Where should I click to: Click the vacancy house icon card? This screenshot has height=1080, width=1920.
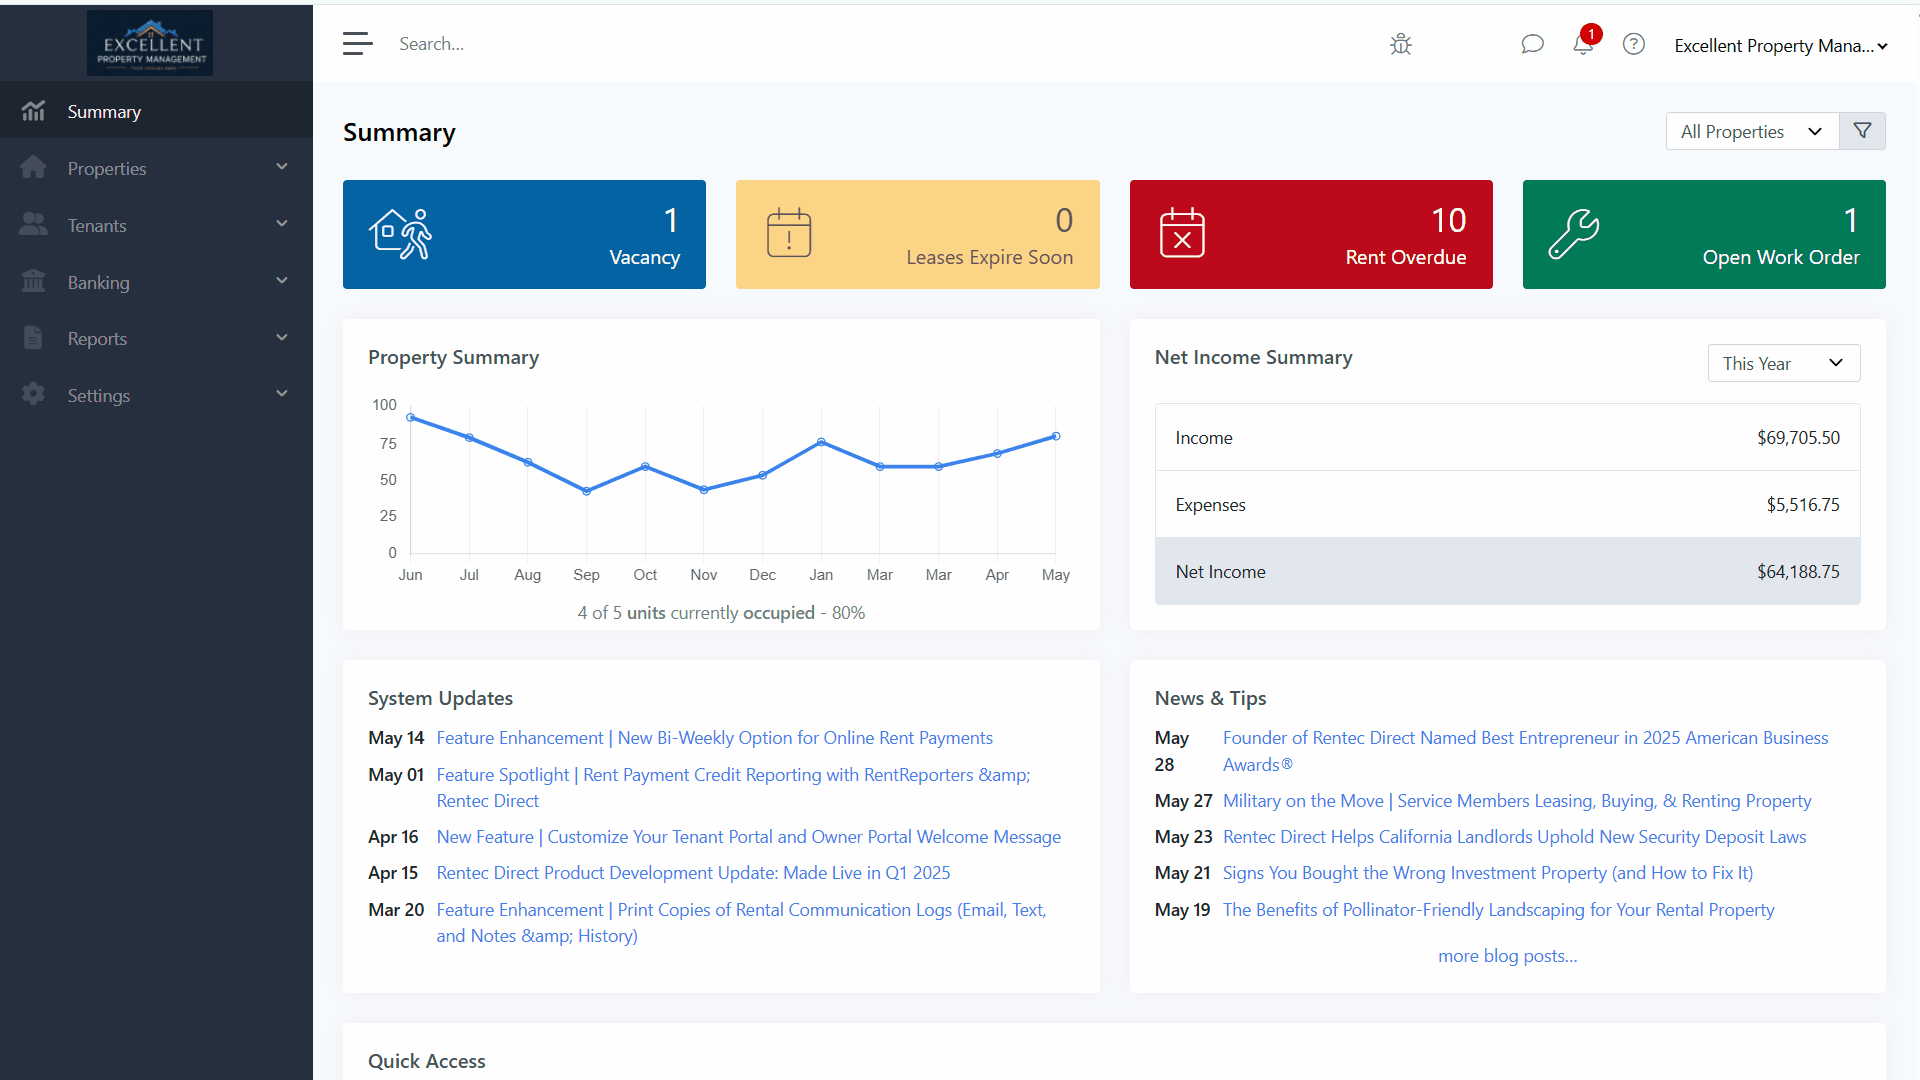[401, 234]
